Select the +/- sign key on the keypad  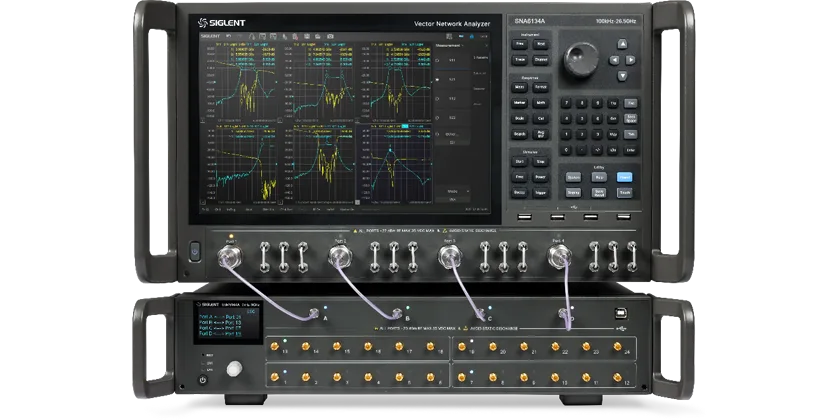click(597, 150)
